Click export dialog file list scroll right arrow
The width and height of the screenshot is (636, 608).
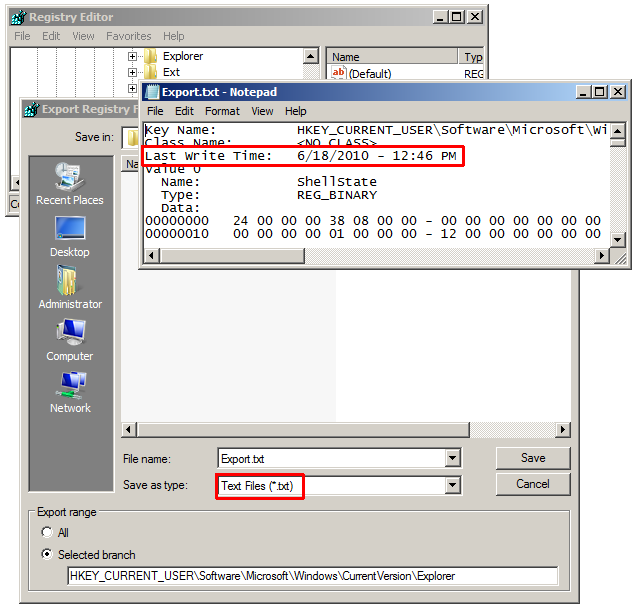click(x=563, y=430)
